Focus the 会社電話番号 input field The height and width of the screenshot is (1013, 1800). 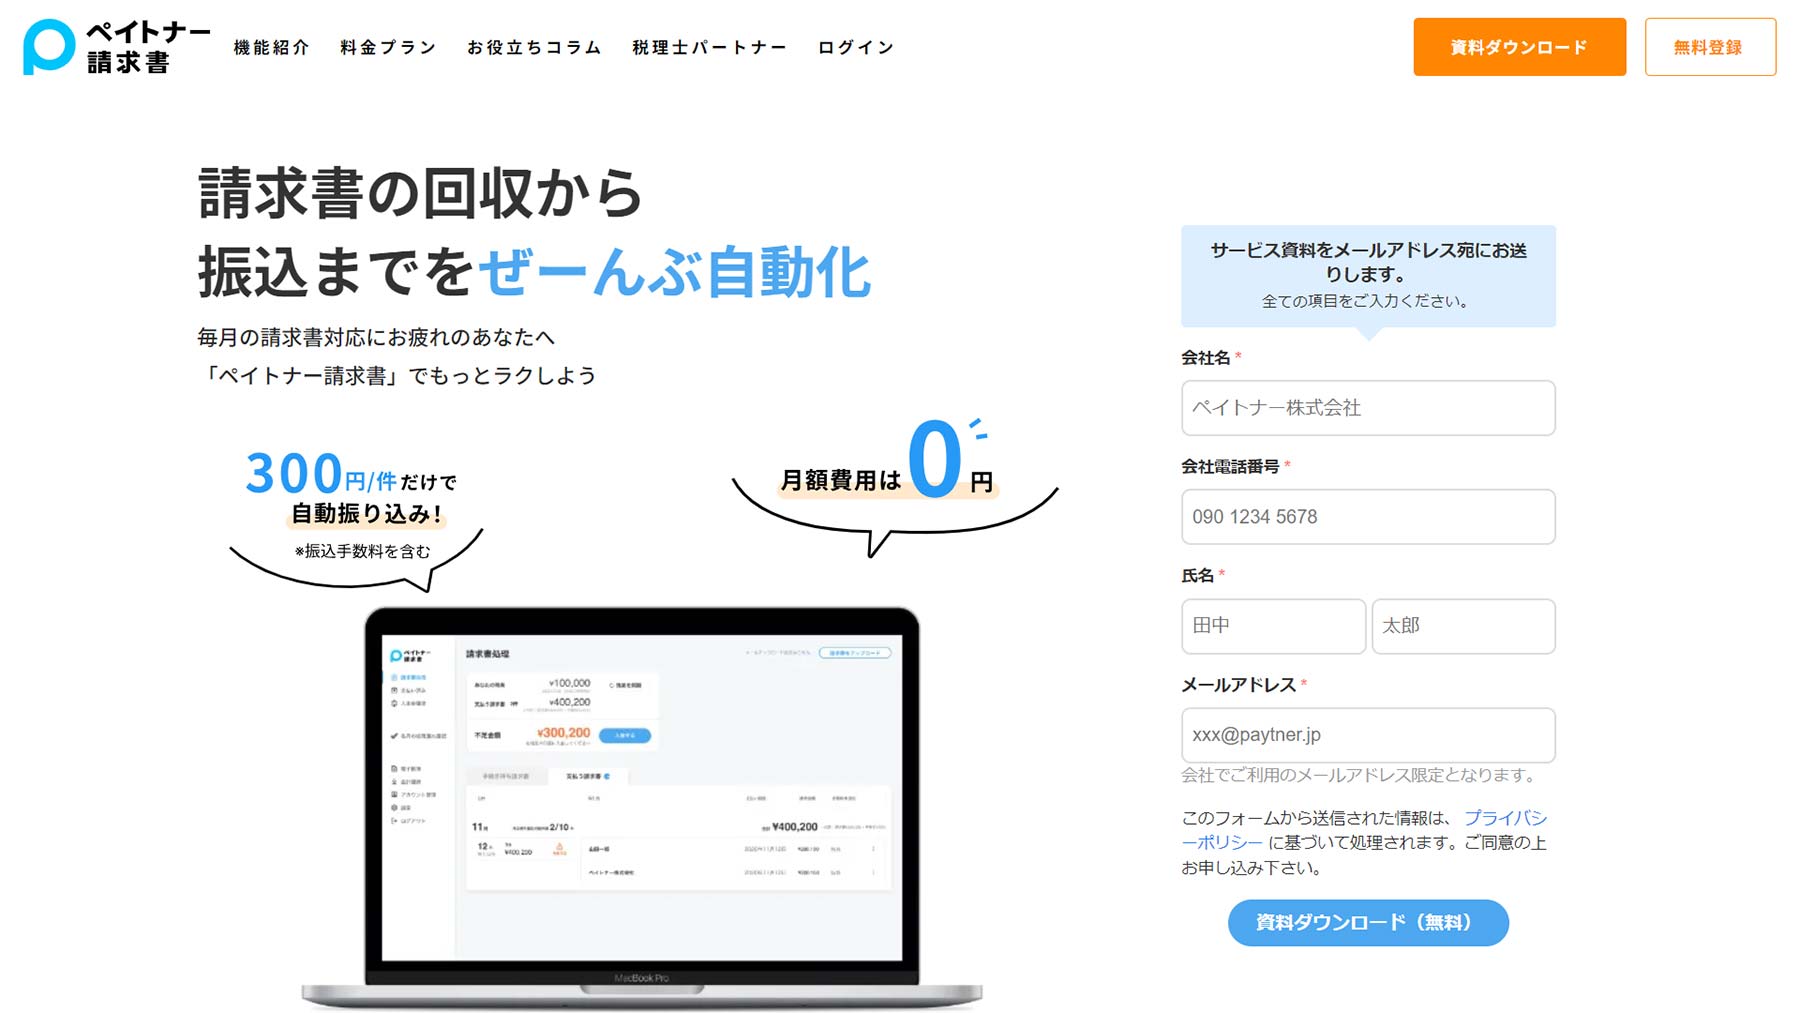(1368, 517)
